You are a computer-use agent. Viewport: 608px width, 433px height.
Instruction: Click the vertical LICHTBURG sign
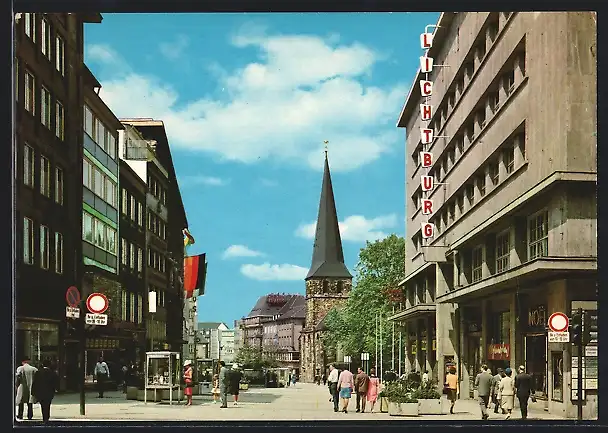427,136
